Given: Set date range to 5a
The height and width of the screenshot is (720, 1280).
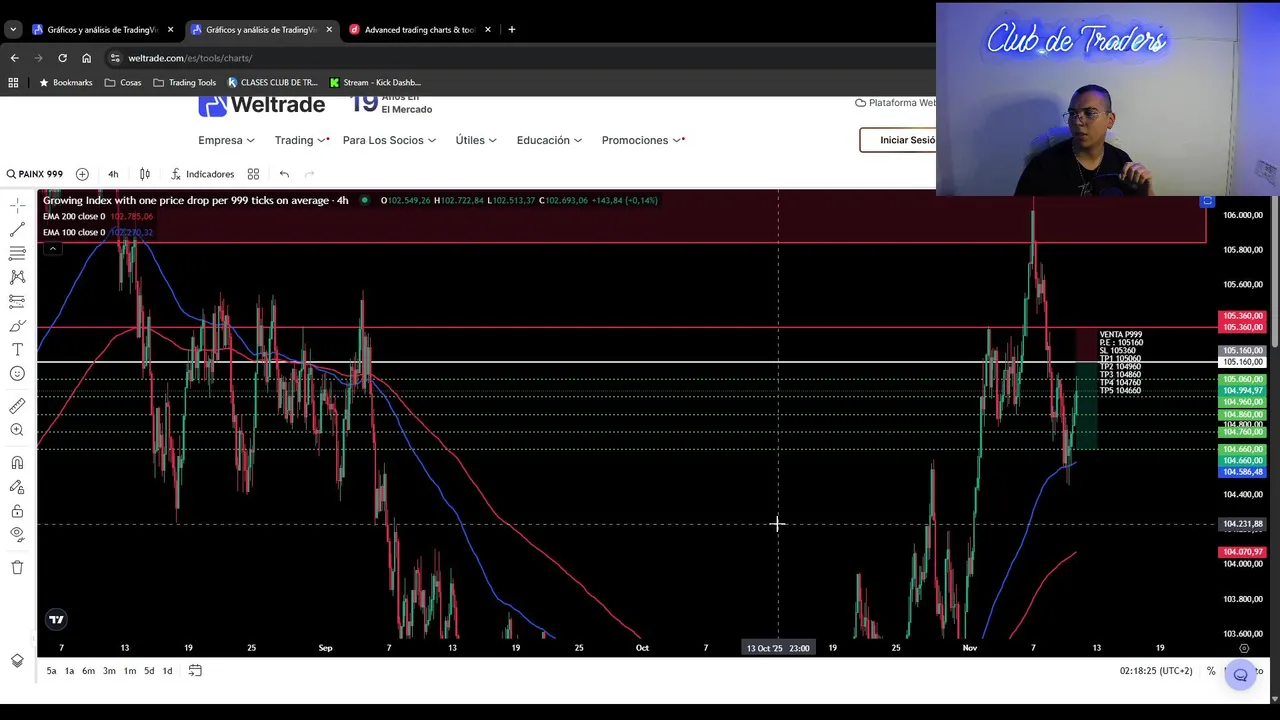Looking at the screenshot, I should click(x=52, y=671).
